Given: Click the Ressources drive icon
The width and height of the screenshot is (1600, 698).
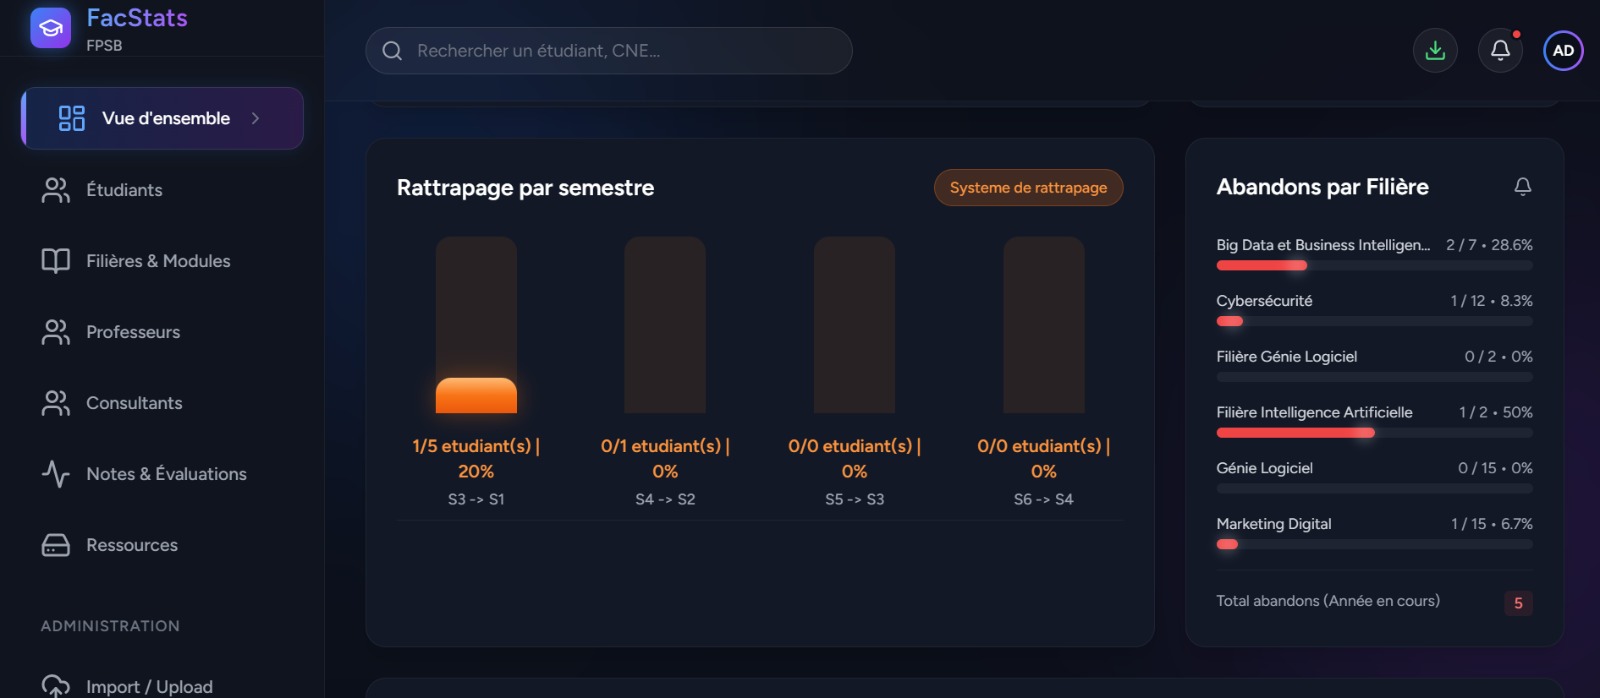Looking at the screenshot, I should coord(56,545).
